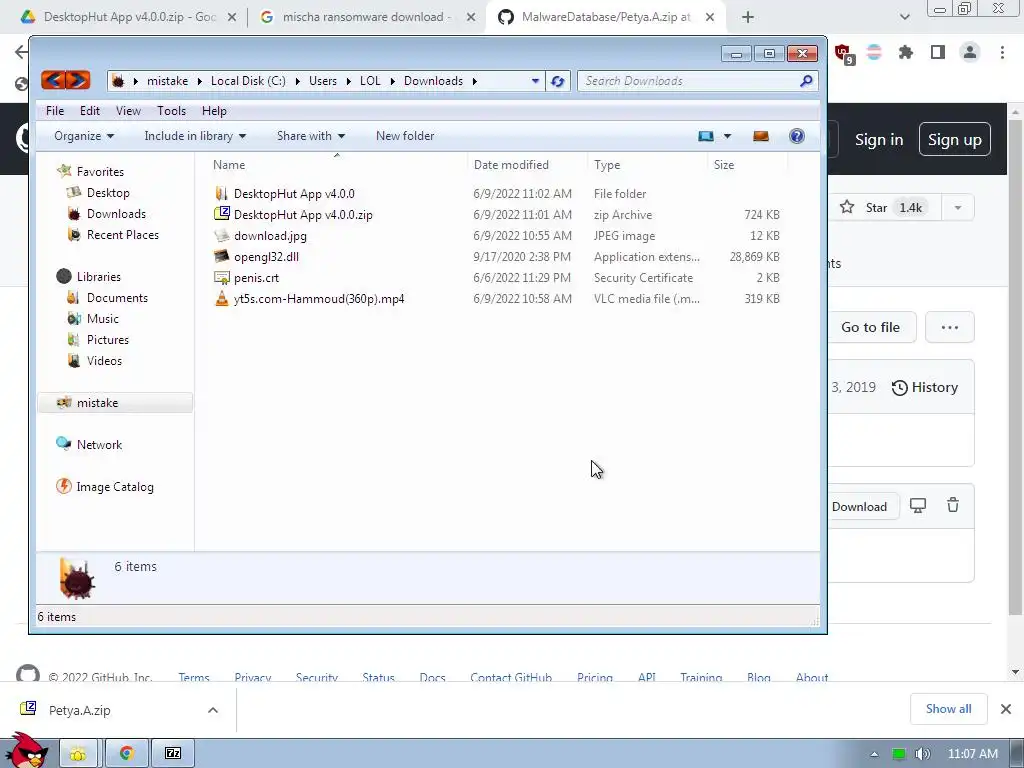Select the DesktopHut App v4.0.0 folder icon
Image resolution: width=1024 pixels, height=768 pixels.
(x=221, y=193)
